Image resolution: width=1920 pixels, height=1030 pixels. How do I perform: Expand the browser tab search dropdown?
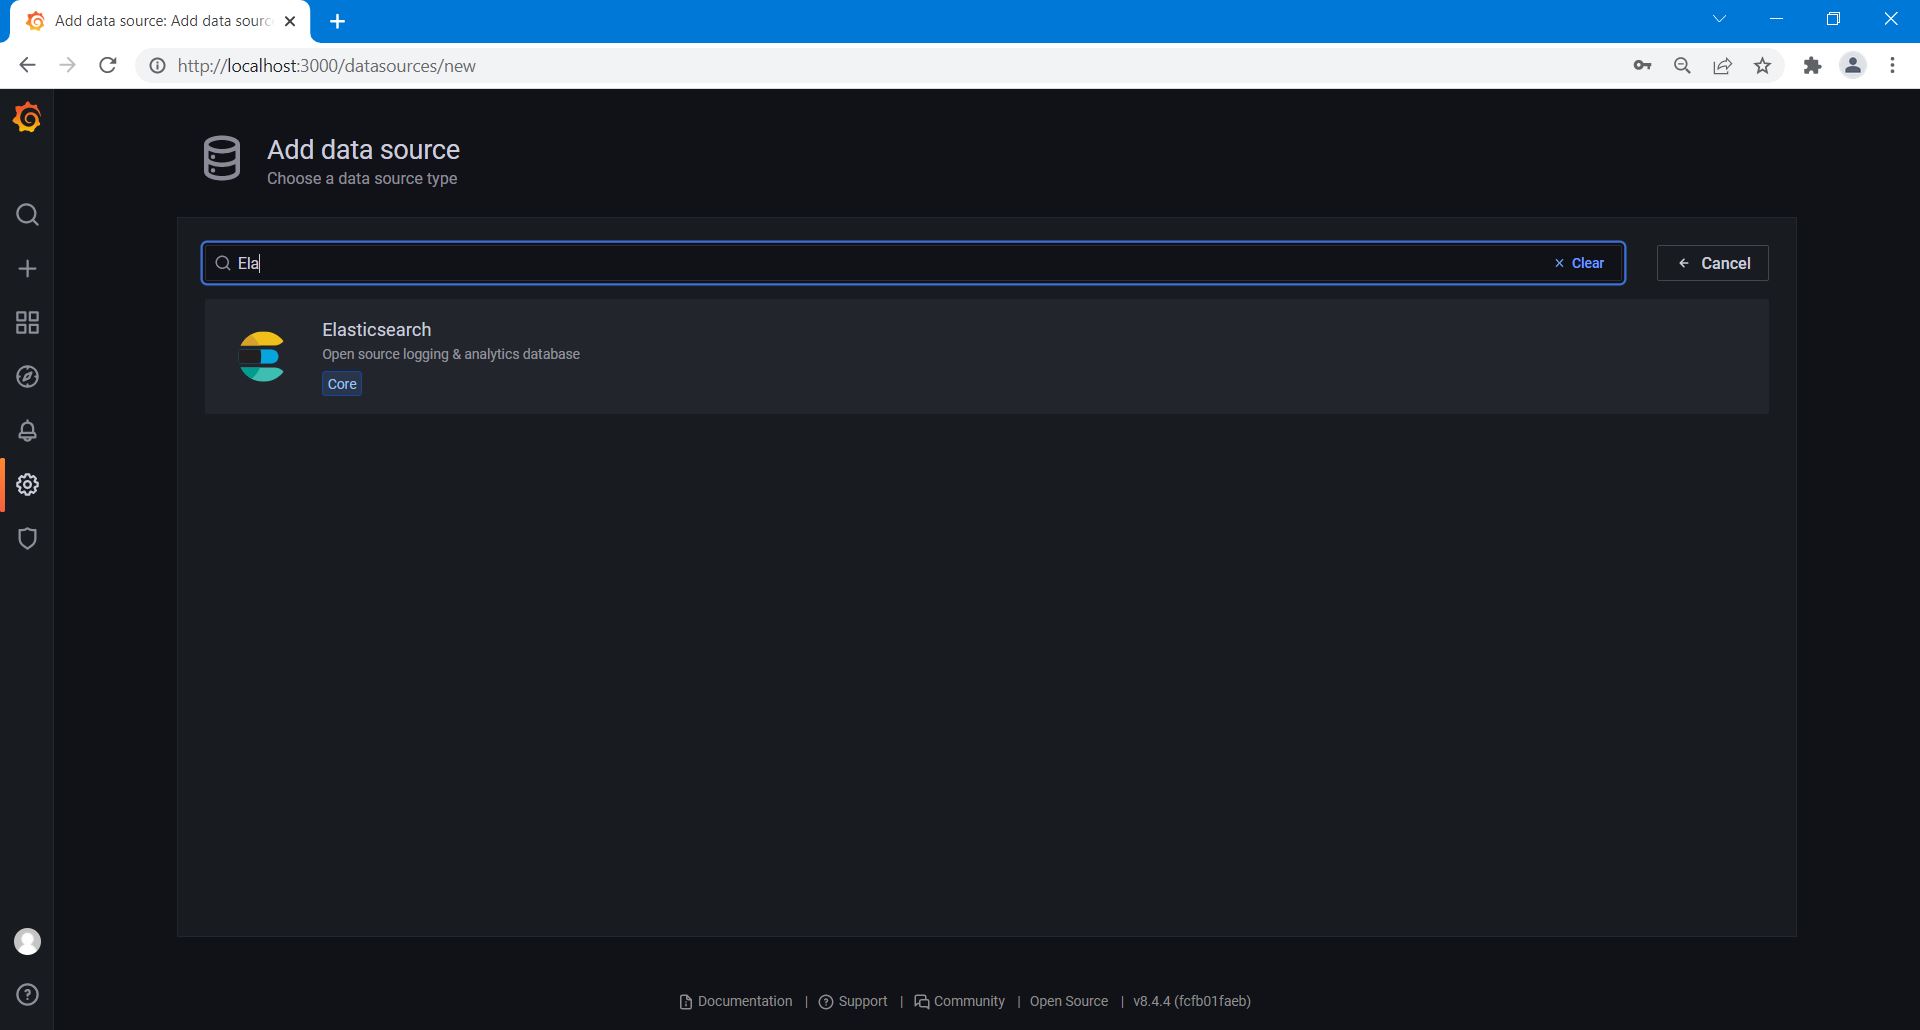[x=1719, y=19]
